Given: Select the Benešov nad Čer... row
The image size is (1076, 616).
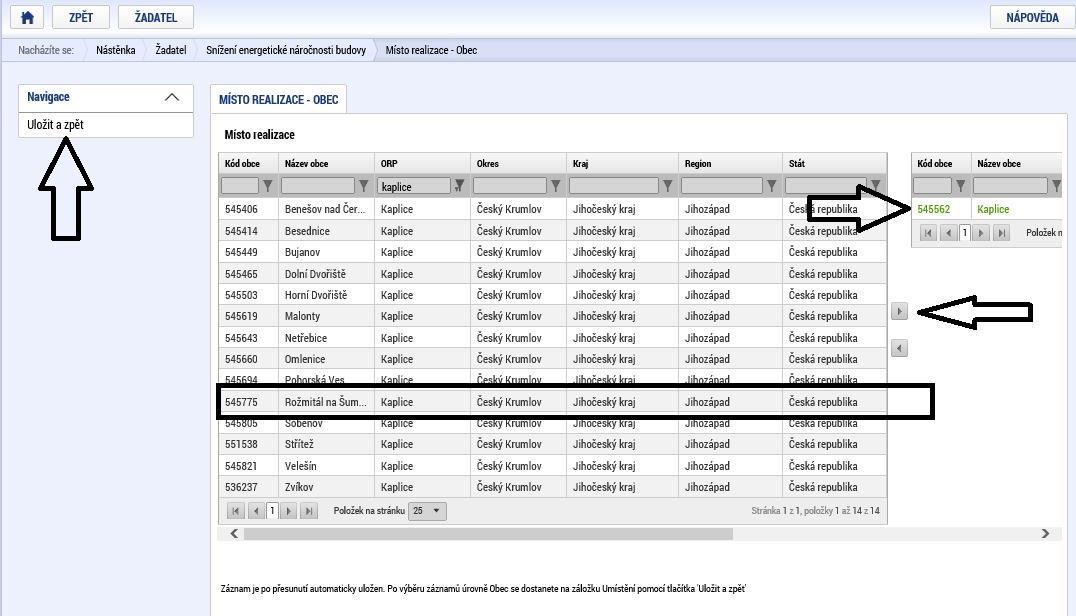Looking at the screenshot, I should 553,209.
